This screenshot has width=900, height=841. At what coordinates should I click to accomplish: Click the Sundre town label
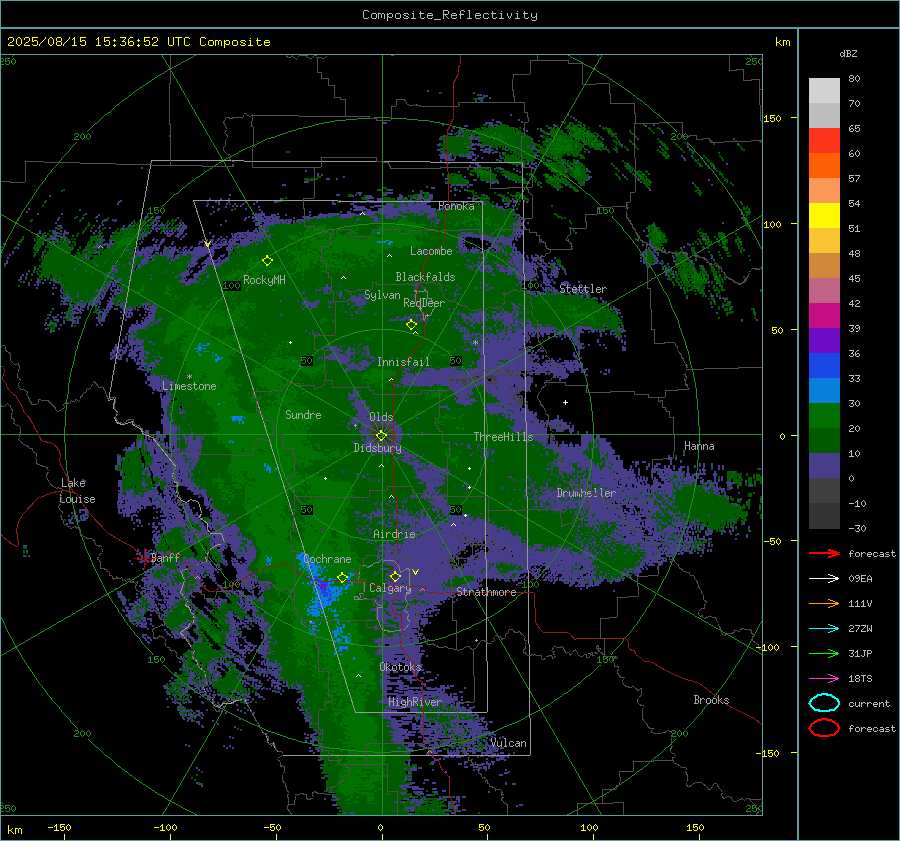pyautogui.click(x=303, y=415)
